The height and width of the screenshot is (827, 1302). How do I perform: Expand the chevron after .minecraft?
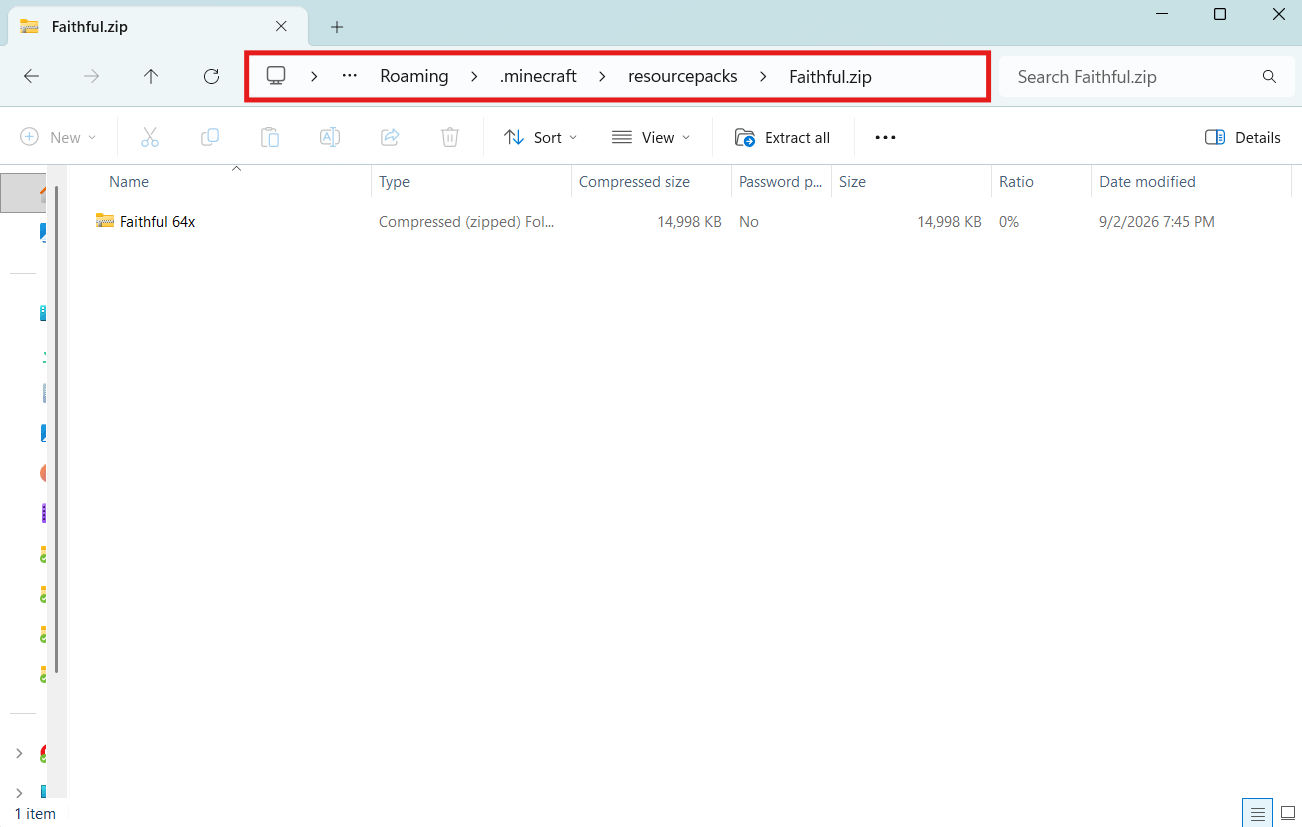point(602,76)
